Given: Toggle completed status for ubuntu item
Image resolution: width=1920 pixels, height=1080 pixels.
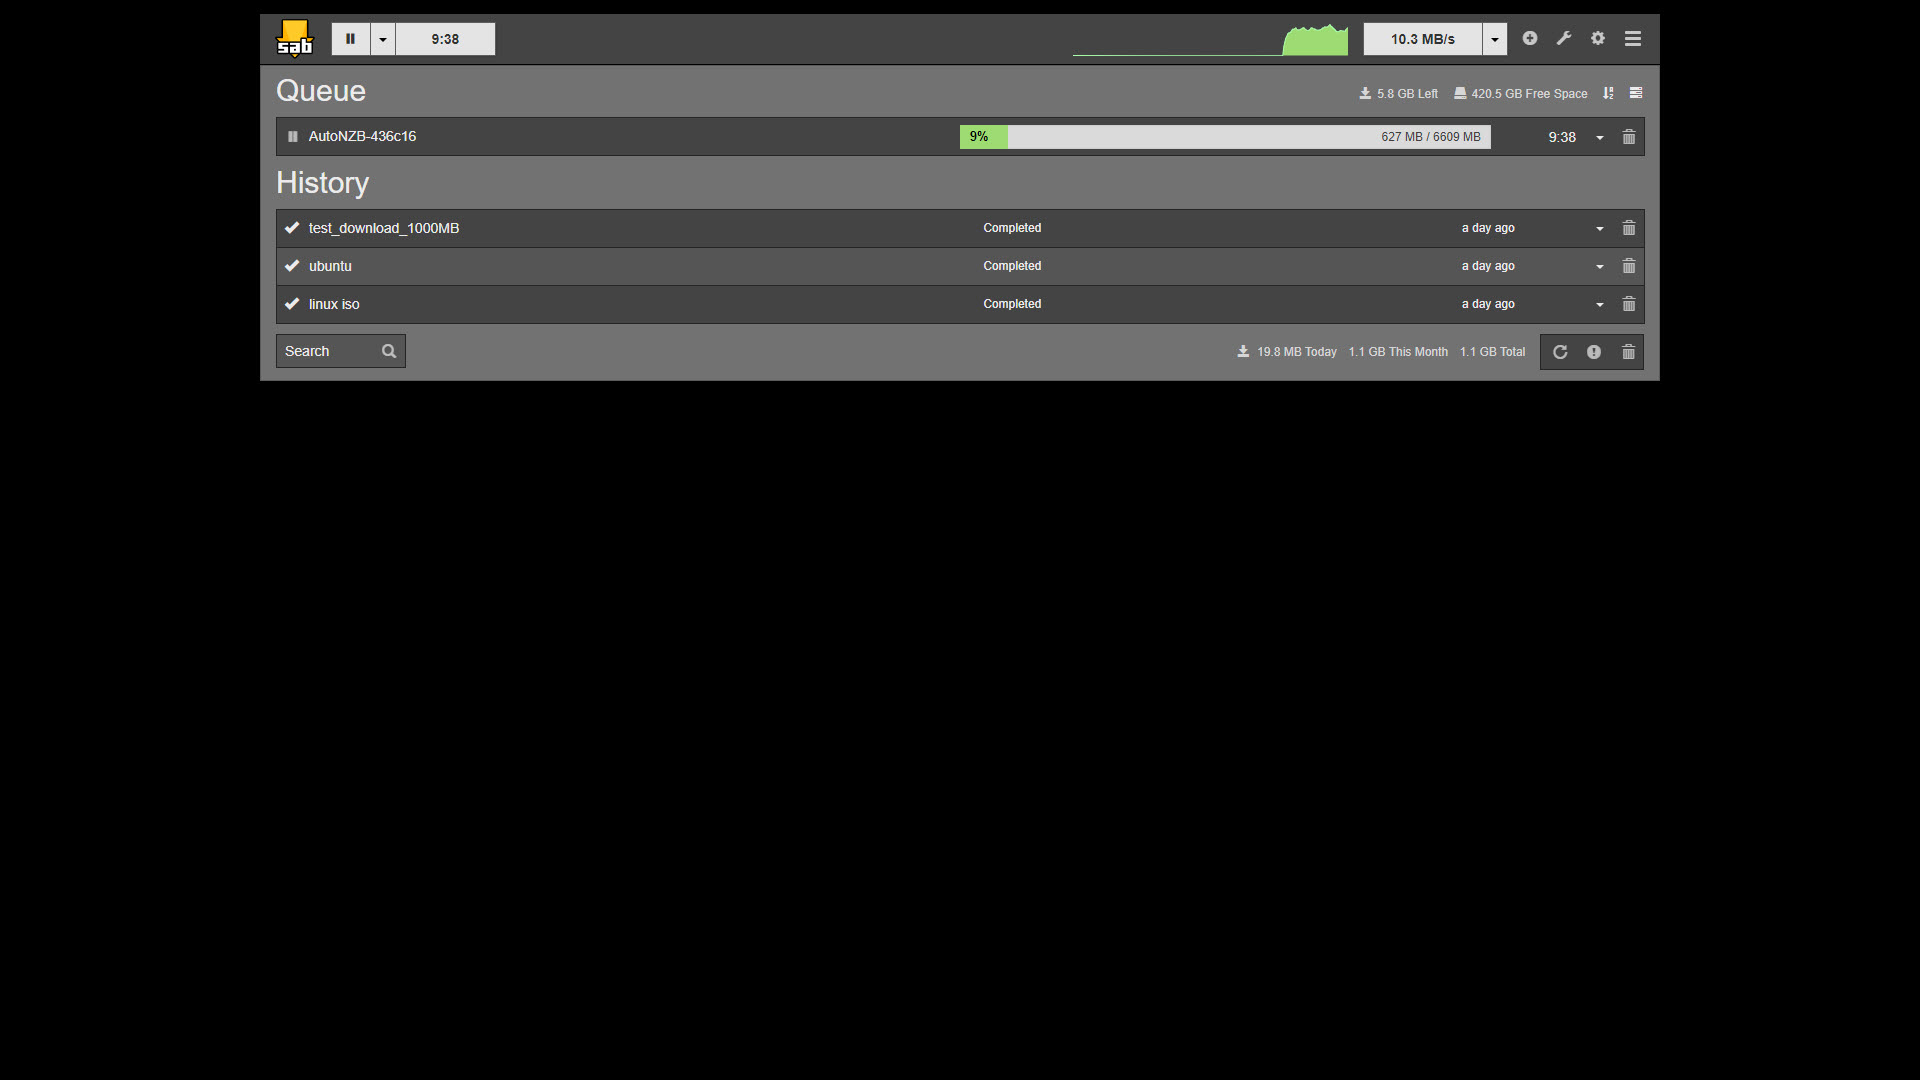Looking at the screenshot, I should pyautogui.click(x=291, y=265).
